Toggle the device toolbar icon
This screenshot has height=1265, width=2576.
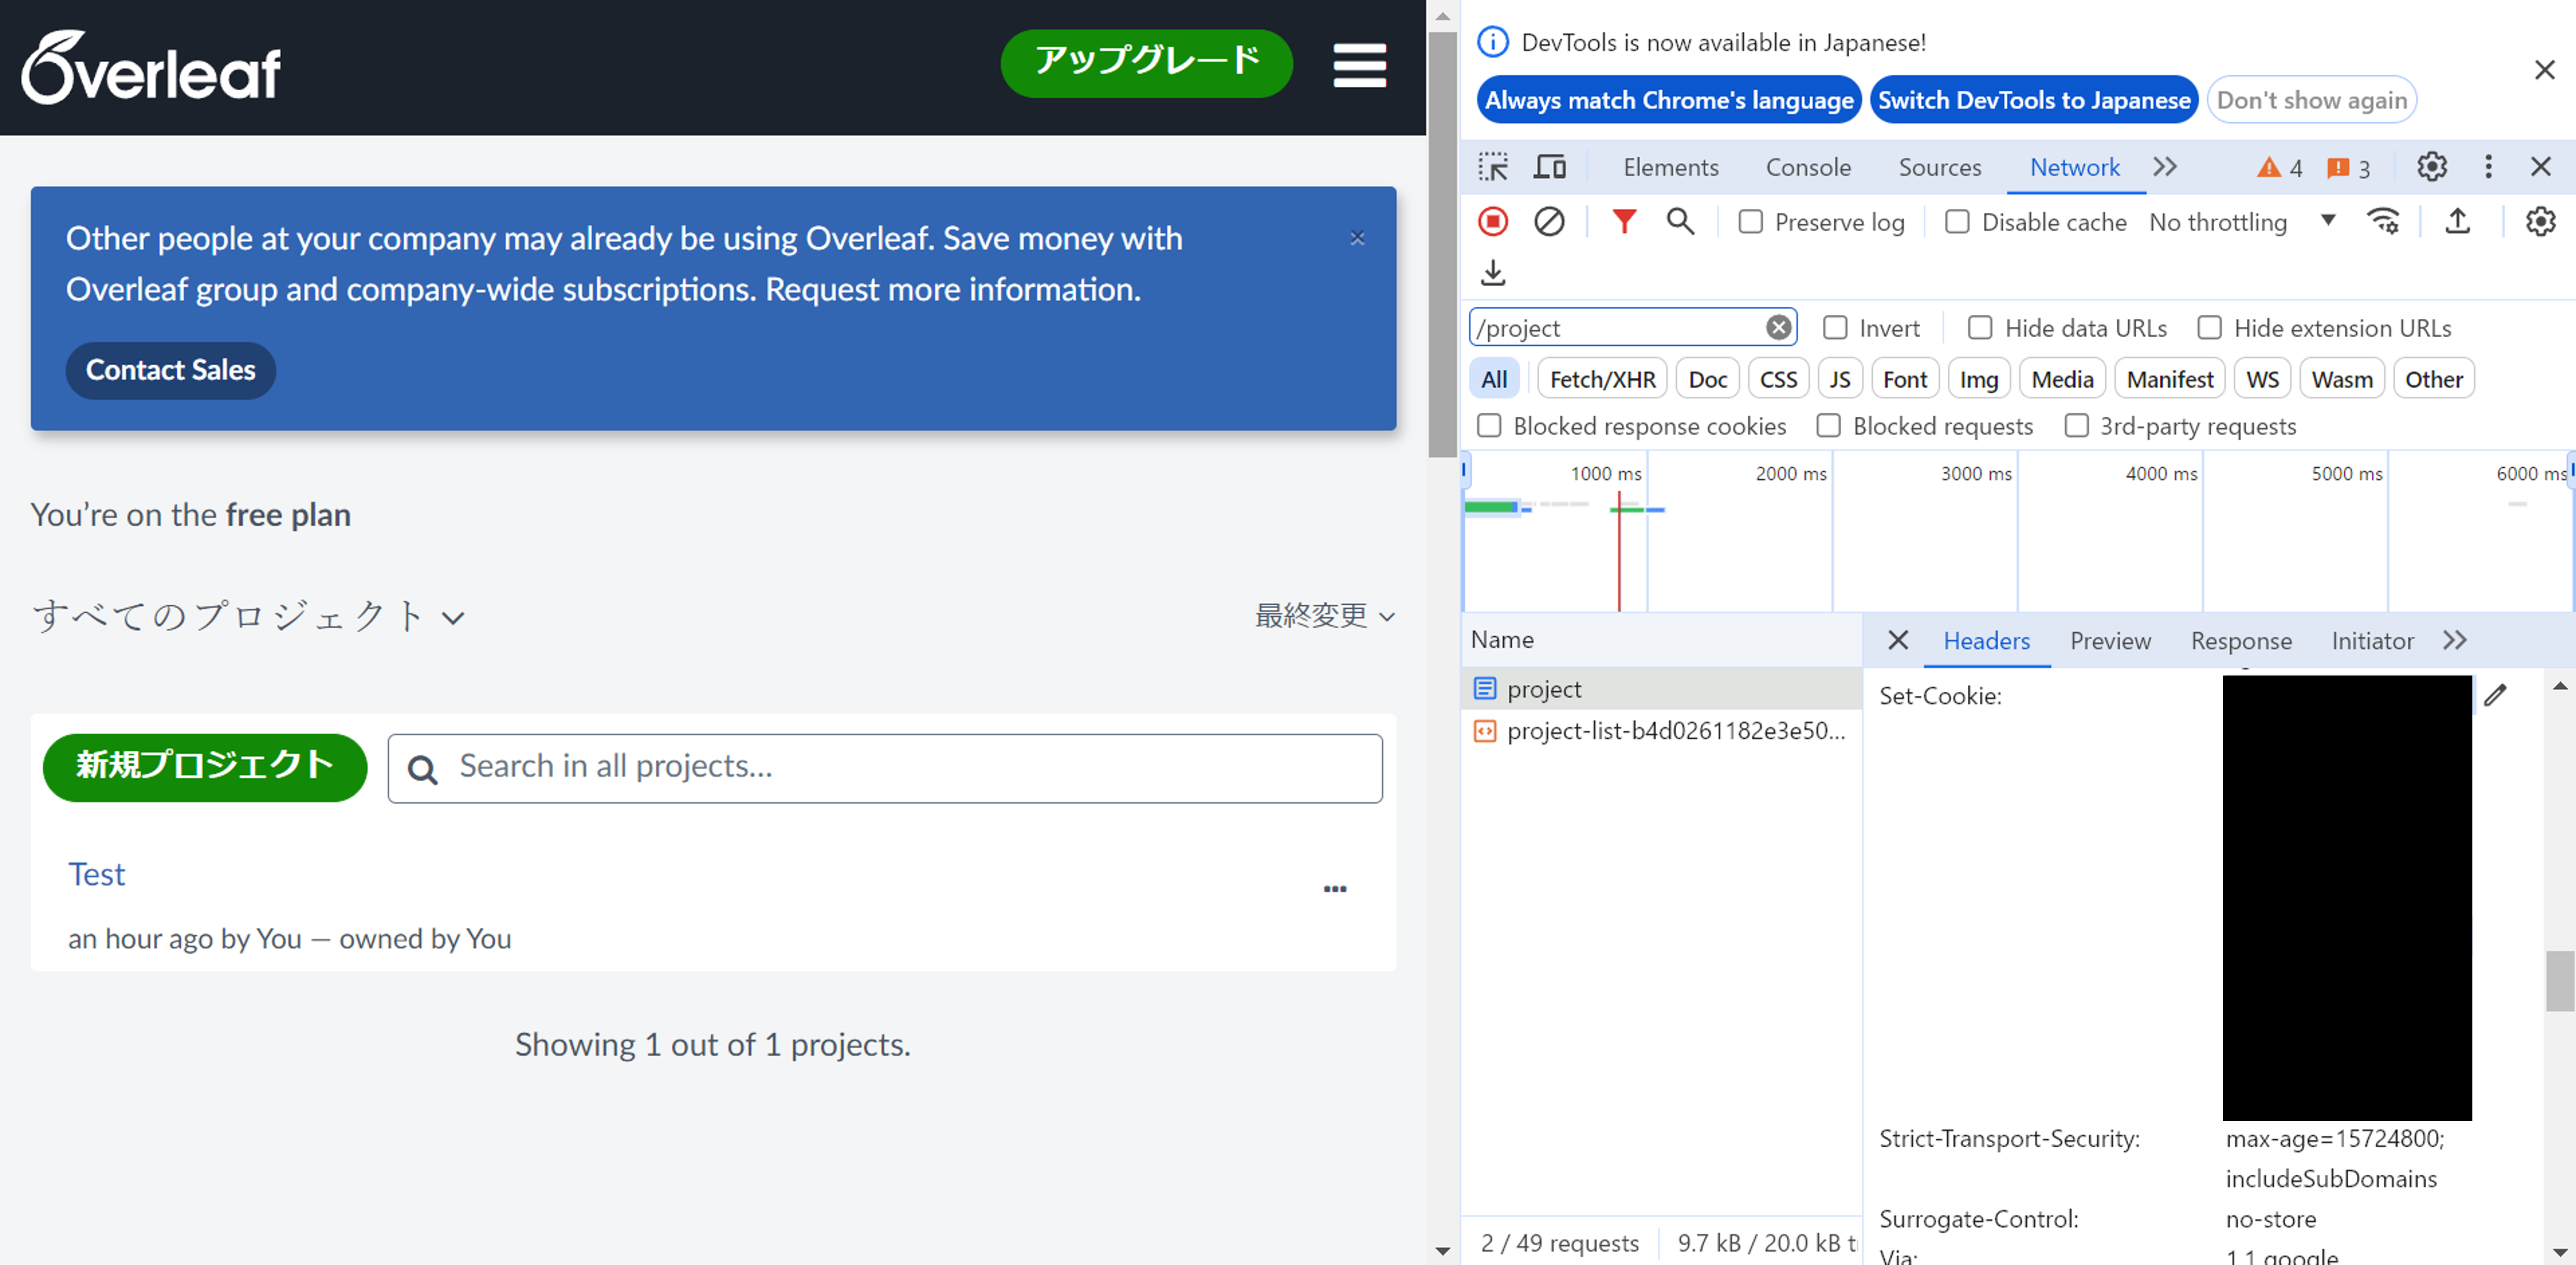[1549, 167]
